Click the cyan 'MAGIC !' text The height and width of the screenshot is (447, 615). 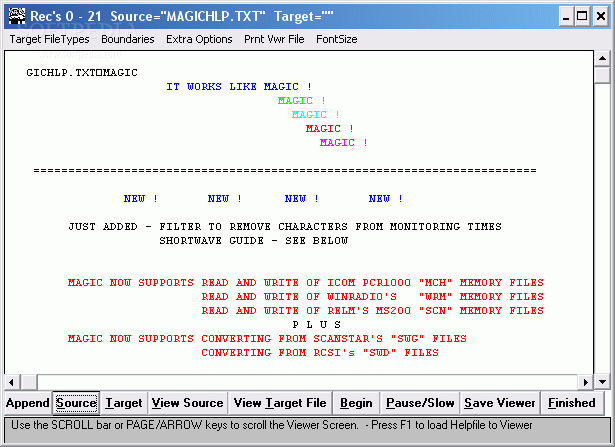coord(315,114)
